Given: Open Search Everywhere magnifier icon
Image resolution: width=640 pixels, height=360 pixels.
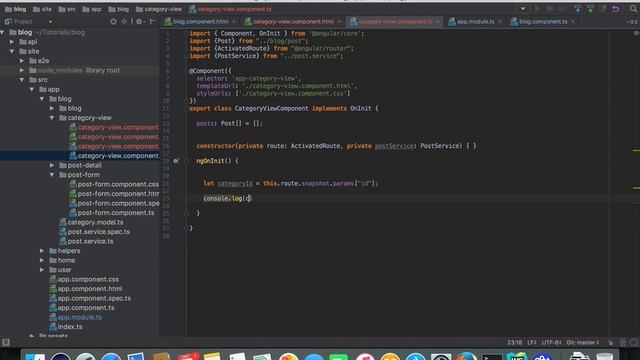Looking at the screenshot, I should [x=633, y=9].
